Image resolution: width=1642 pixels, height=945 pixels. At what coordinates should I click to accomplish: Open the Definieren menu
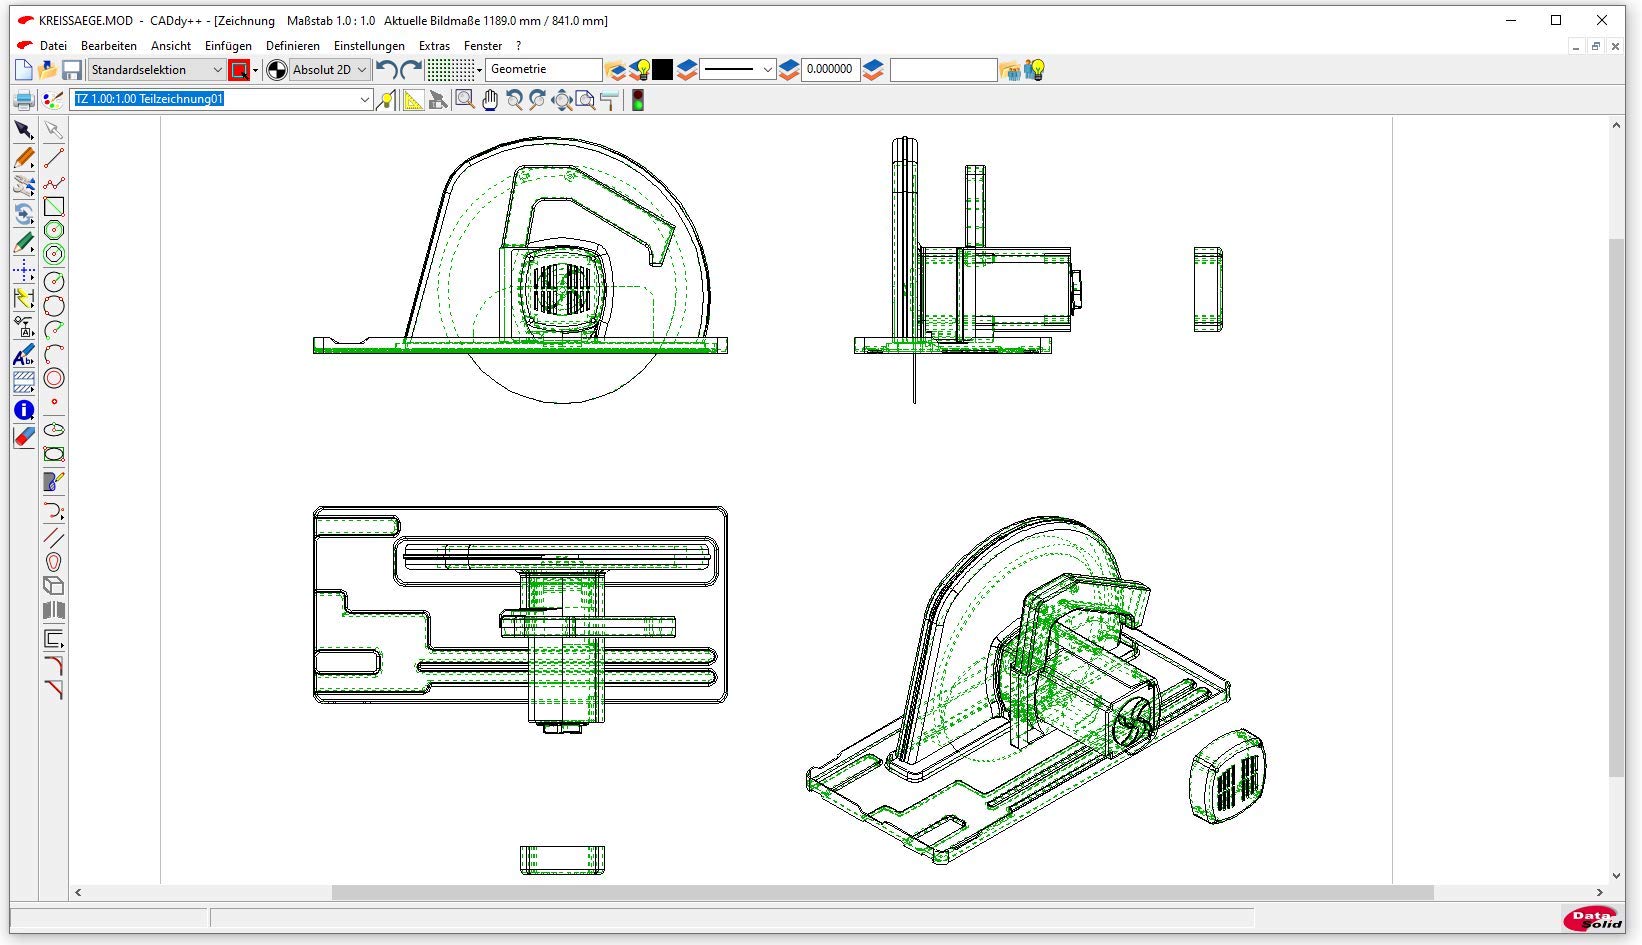[293, 46]
